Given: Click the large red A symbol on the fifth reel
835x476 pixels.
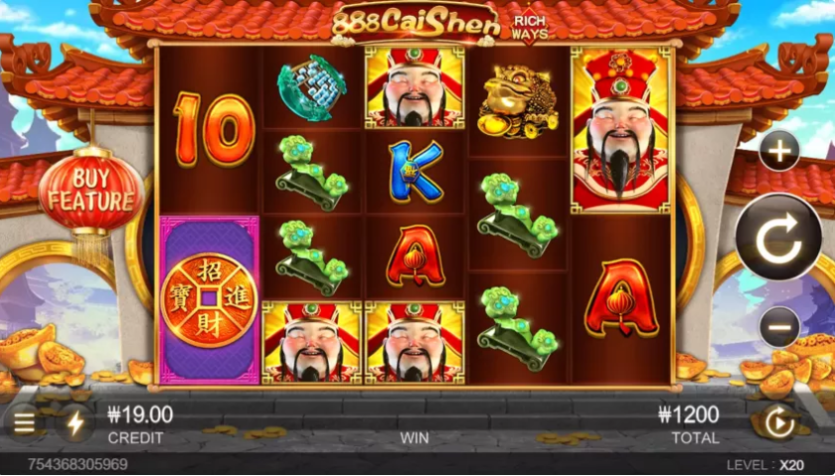Looking at the screenshot, I should pyautogui.click(x=621, y=298).
